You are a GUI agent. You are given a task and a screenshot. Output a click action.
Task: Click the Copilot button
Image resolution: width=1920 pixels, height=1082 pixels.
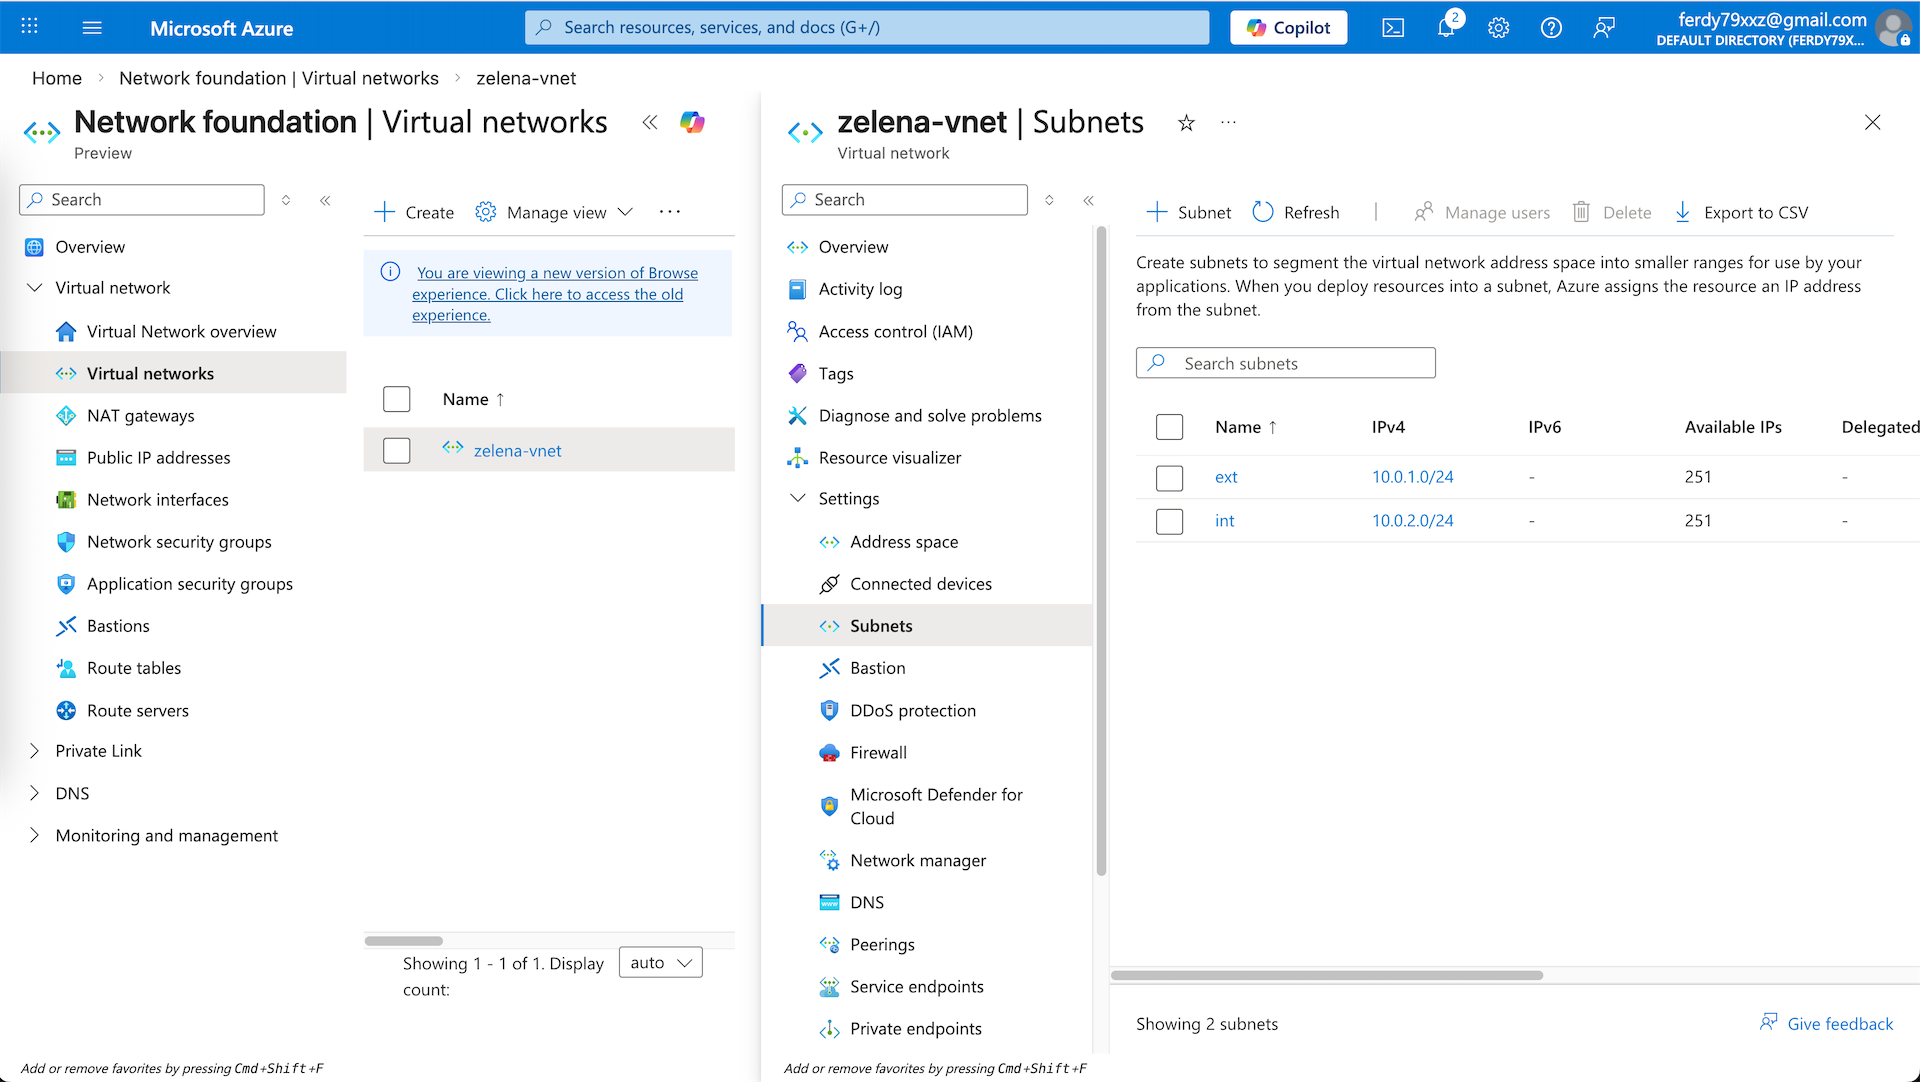[x=1288, y=28]
